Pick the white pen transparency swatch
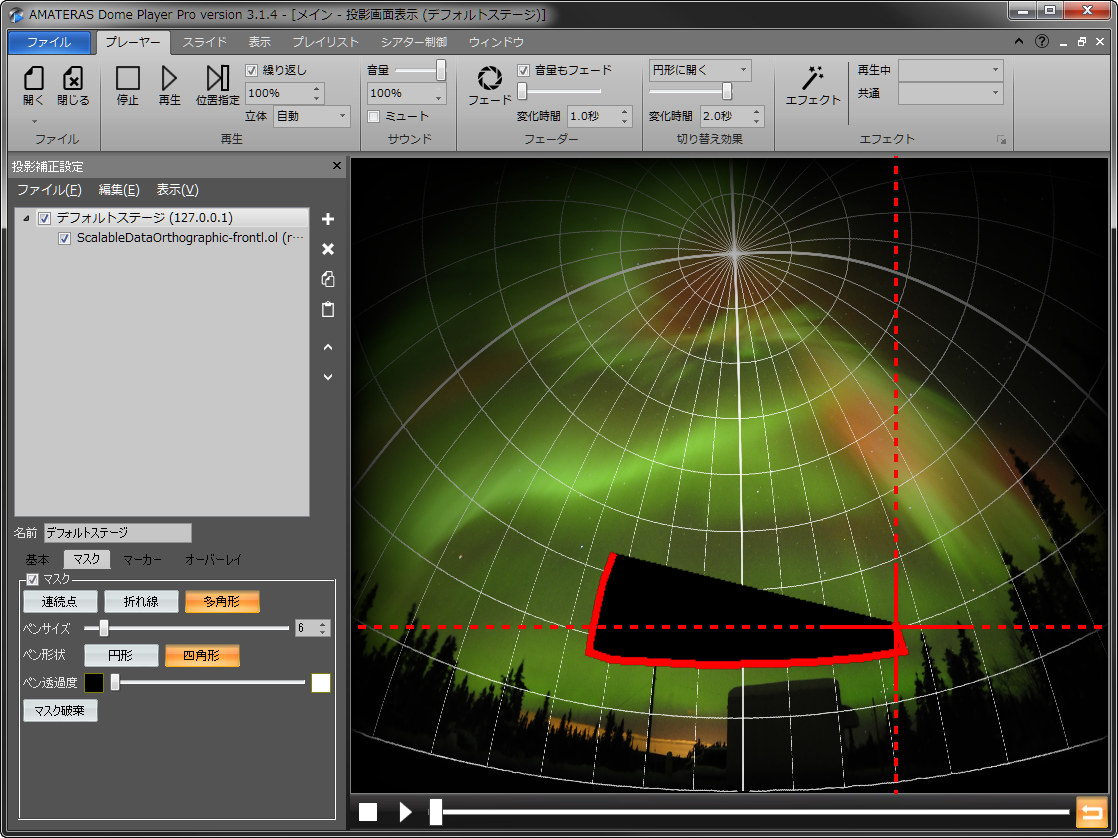The height and width of the screenshot is (838, 1118). (x=321, y=683)
